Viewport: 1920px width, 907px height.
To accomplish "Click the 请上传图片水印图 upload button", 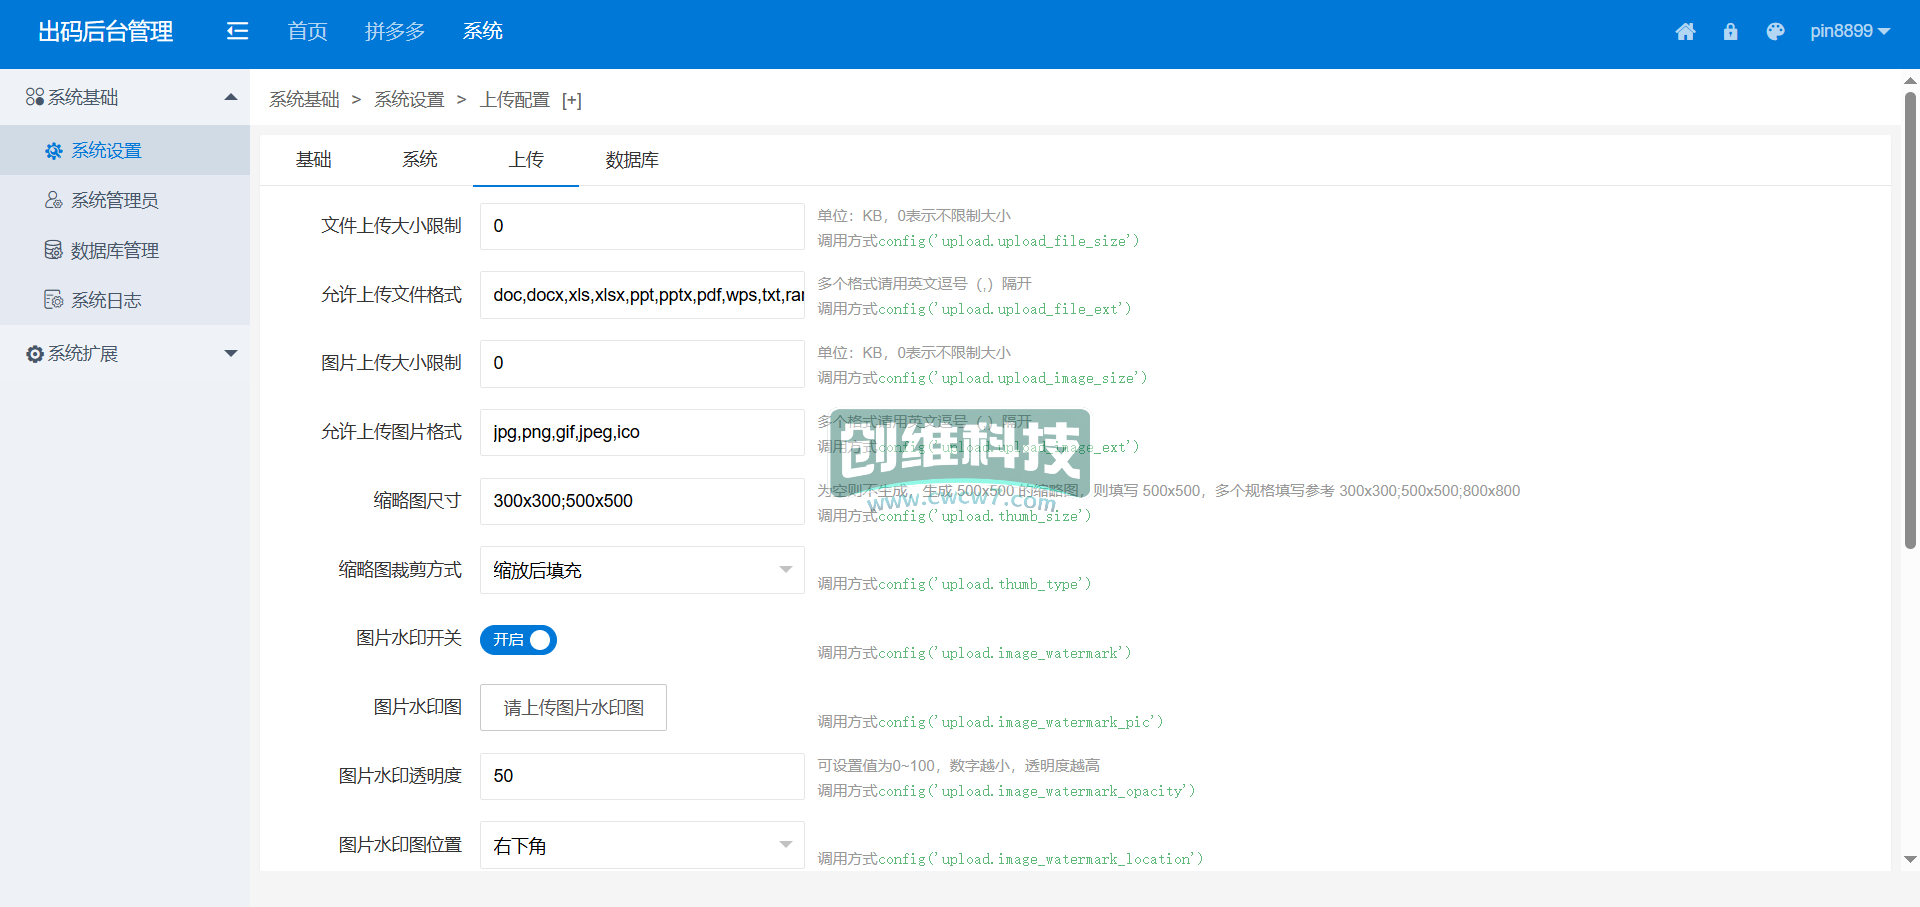I will click(x=573, y=708).
